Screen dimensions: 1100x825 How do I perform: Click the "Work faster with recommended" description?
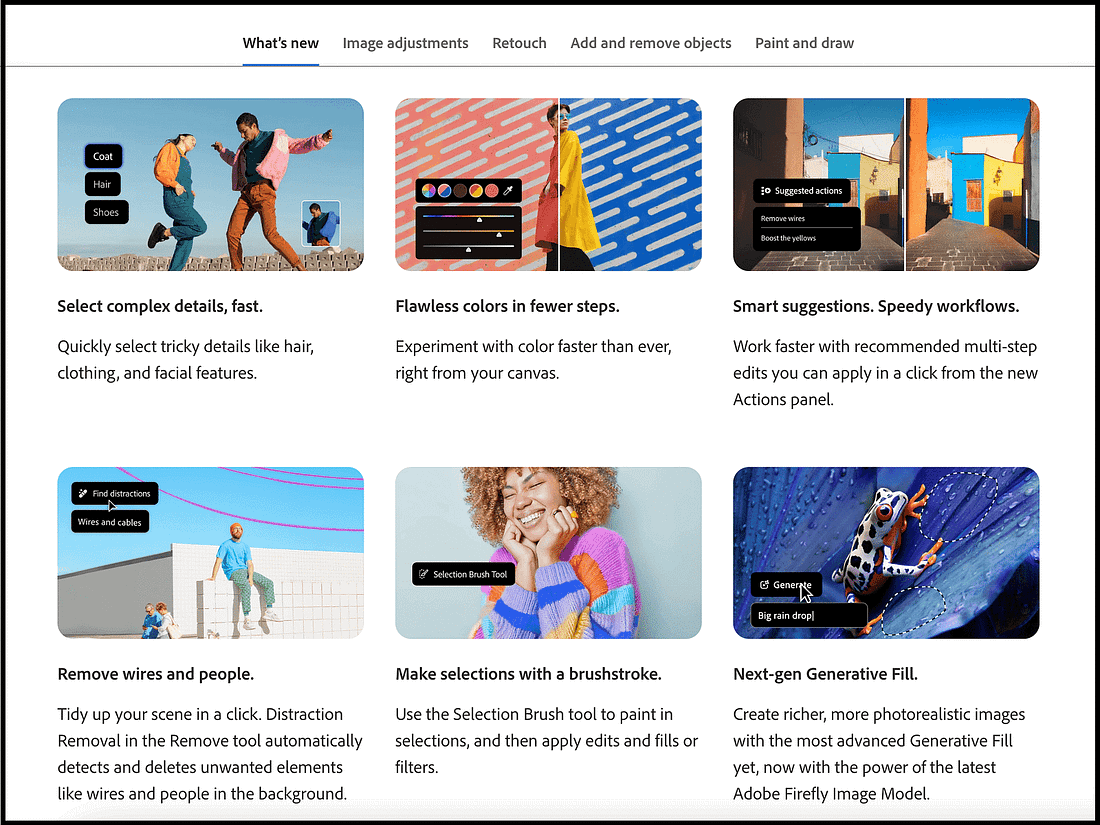click(885, 373)
